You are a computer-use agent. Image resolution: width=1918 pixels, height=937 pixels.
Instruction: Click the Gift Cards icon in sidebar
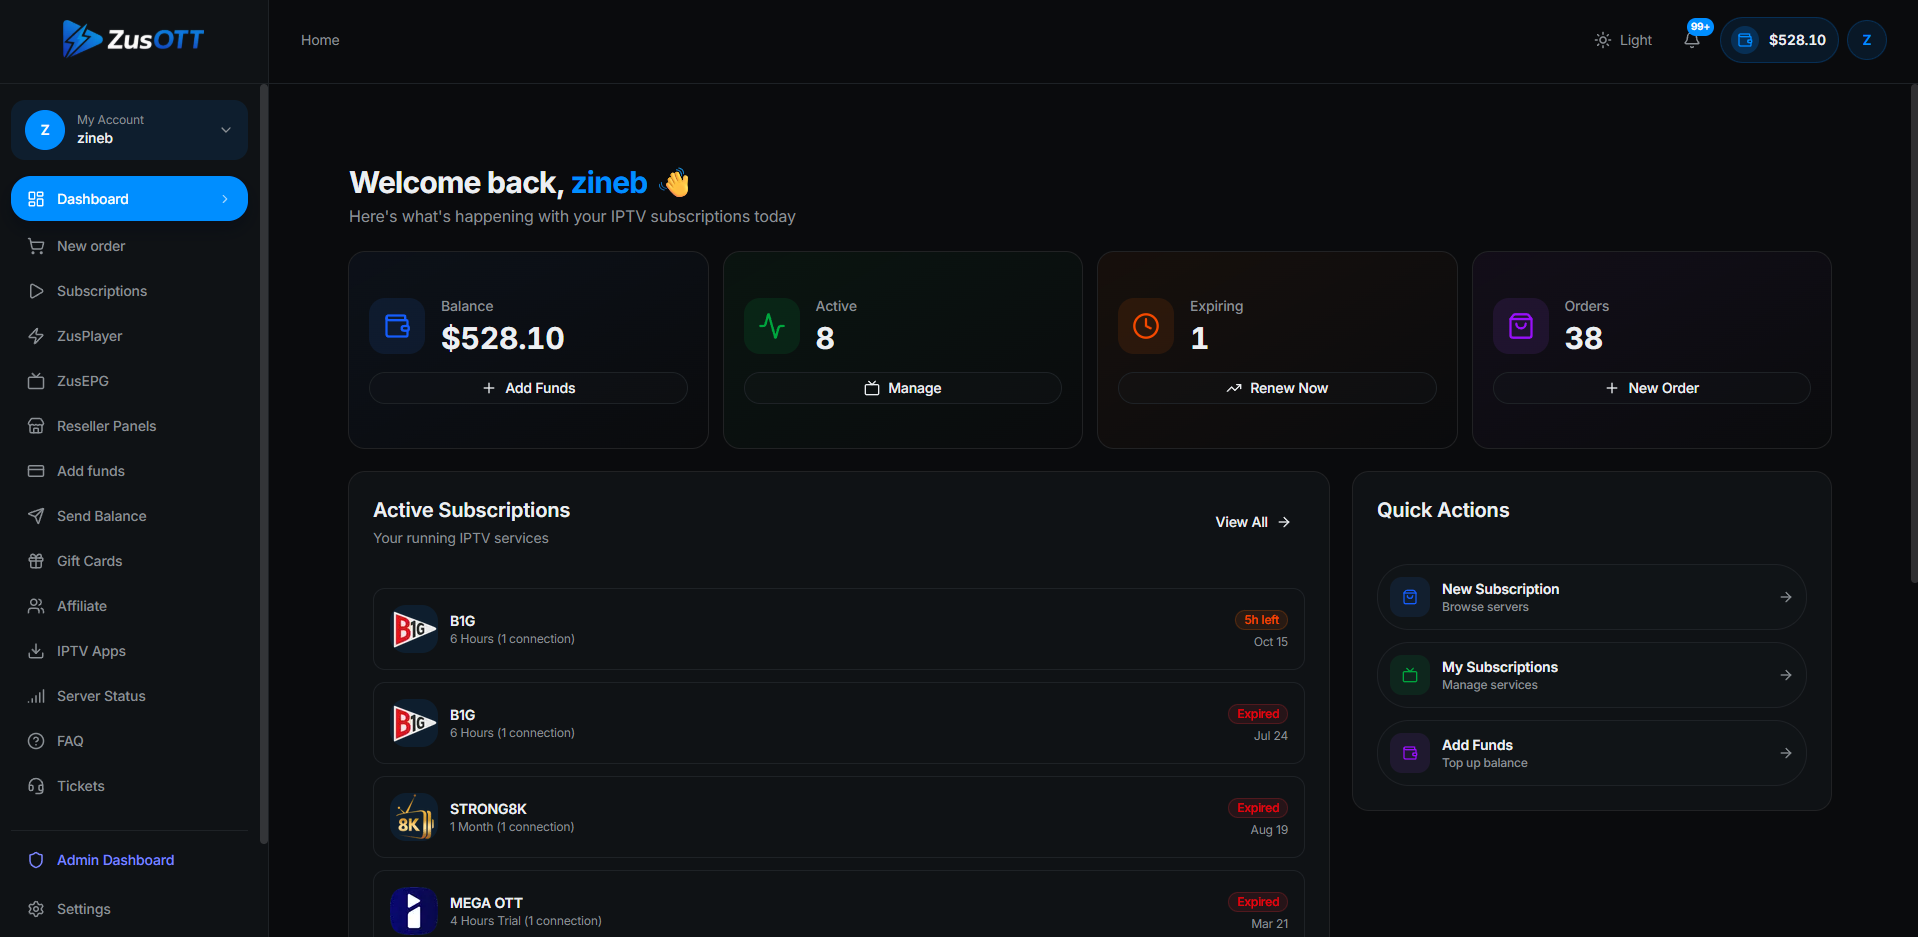point(36,561)
